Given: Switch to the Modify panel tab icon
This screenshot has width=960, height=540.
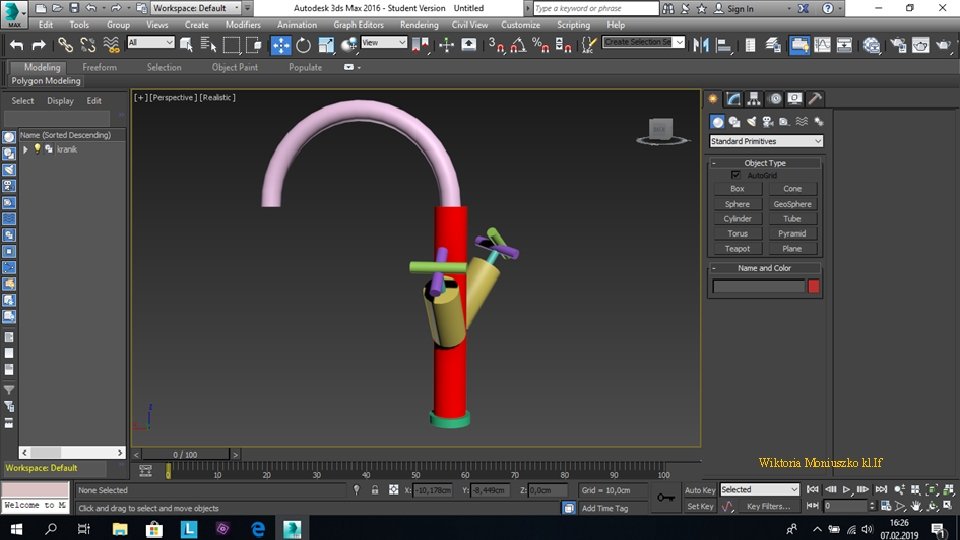Looking at the screenshot, I should [x=734, y=99].
